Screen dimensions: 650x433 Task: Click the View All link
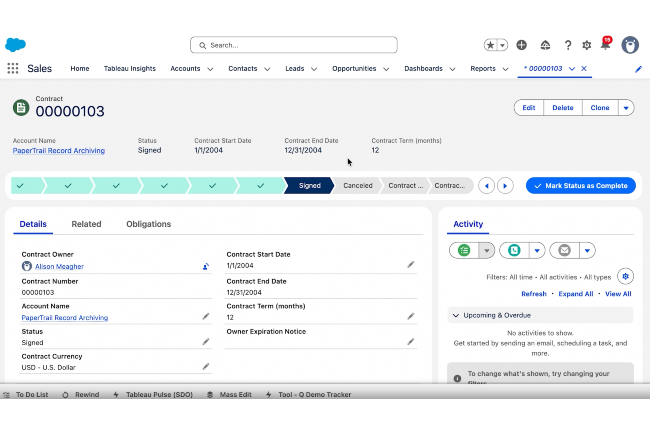(618, 294)
